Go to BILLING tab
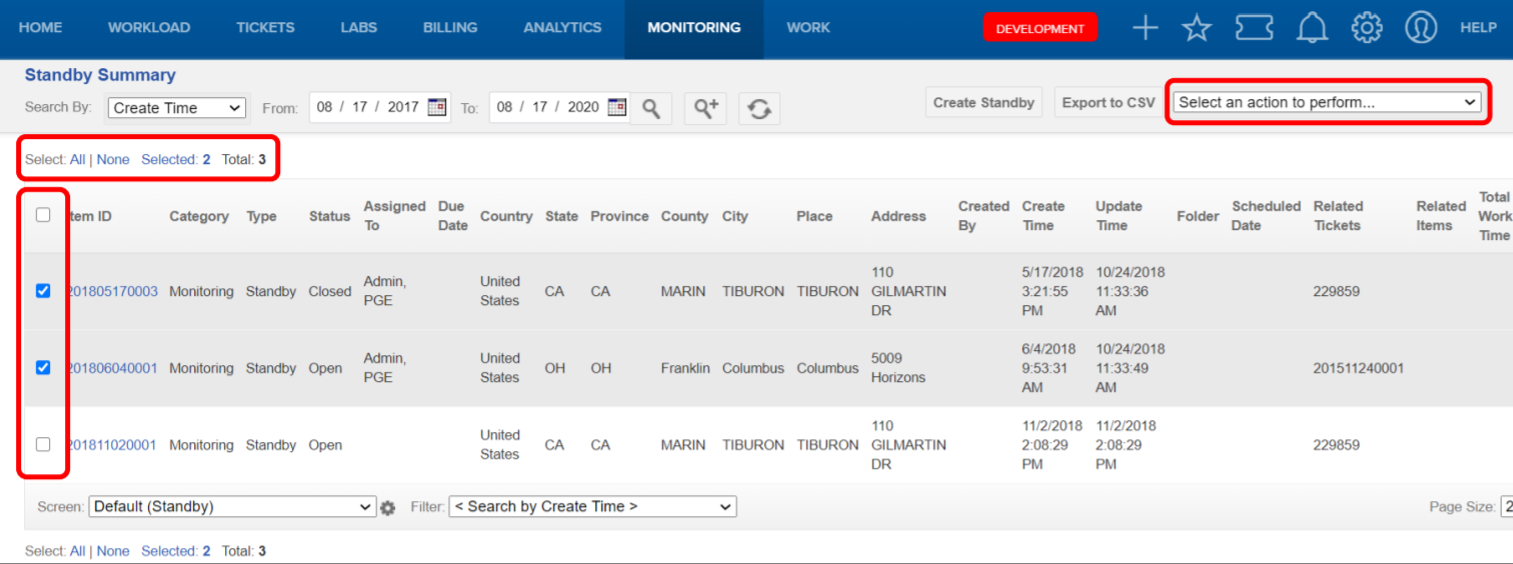The height and width of the screenshot is (564, 1513). click(450, 28)
